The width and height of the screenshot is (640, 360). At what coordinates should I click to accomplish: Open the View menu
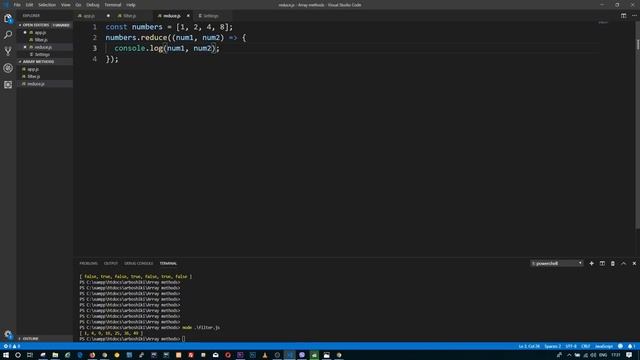[x=66, y=5]
